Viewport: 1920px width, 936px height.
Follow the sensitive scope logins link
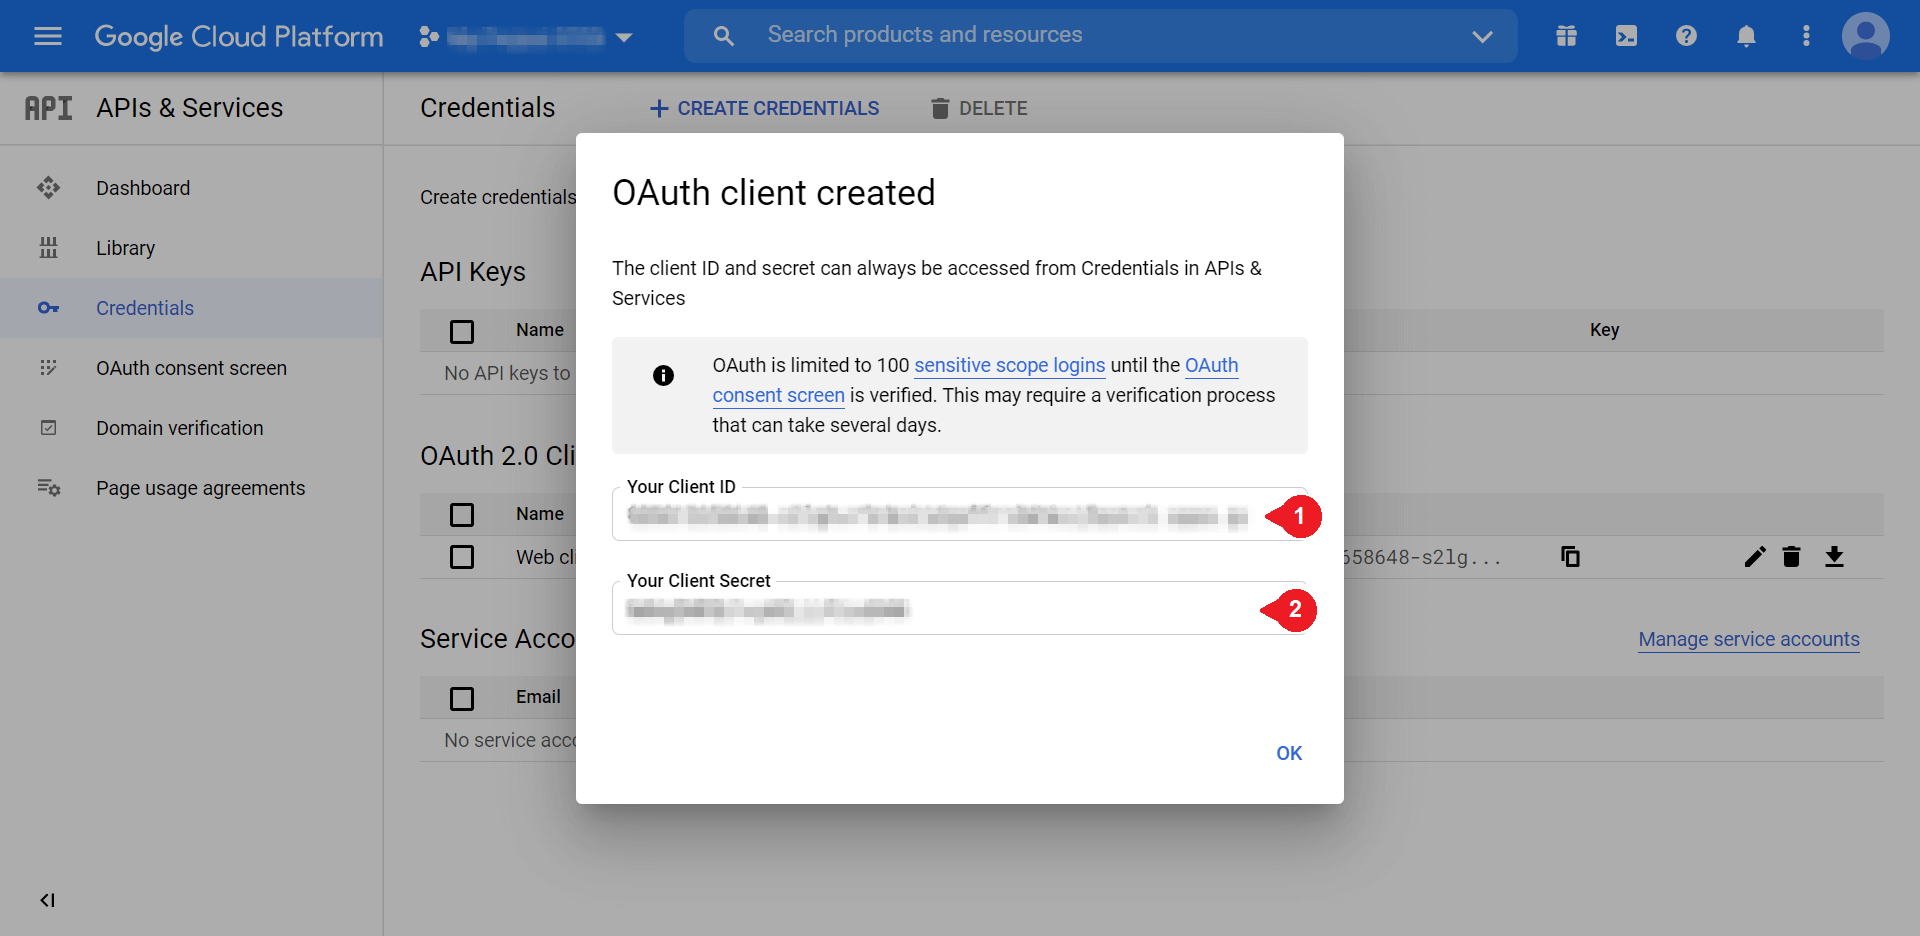[1009, 365]
